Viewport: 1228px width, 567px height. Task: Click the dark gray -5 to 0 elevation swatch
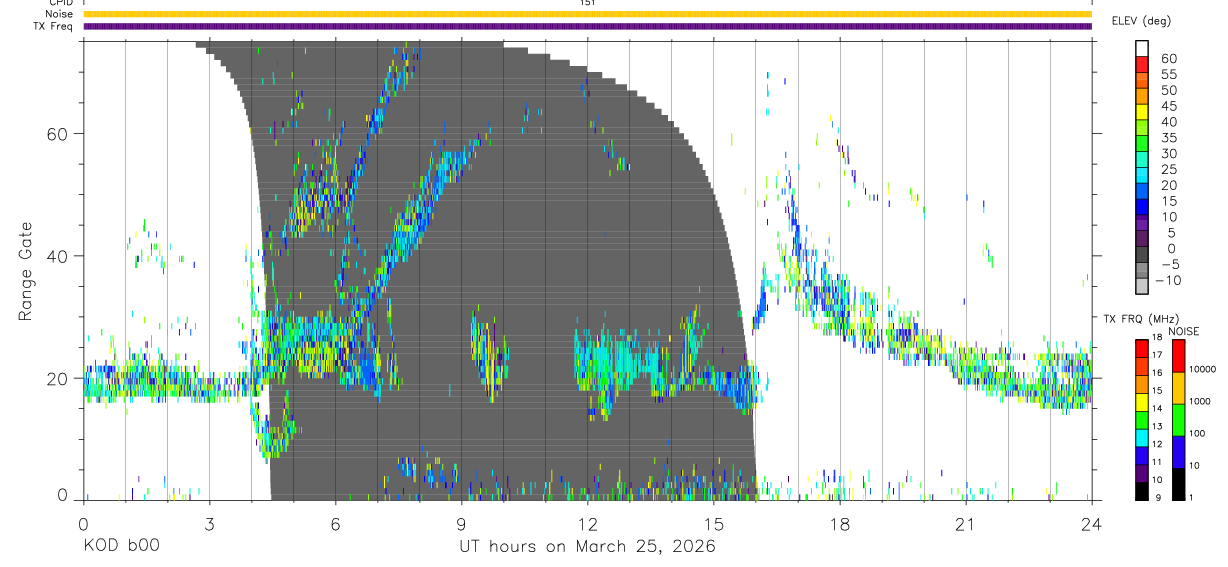(x=1142, y=255)
